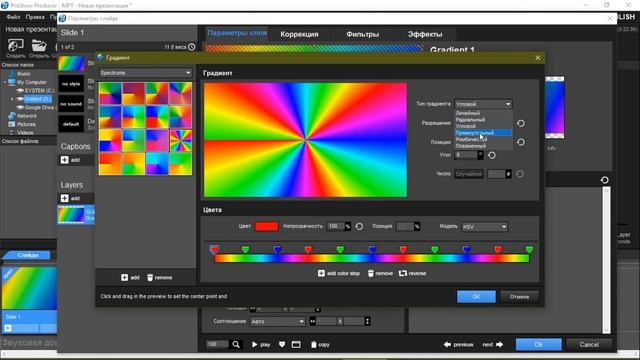Switch to the Фильтры tab
The height and width of the screenshot is (360, 640).
(362, 34)
